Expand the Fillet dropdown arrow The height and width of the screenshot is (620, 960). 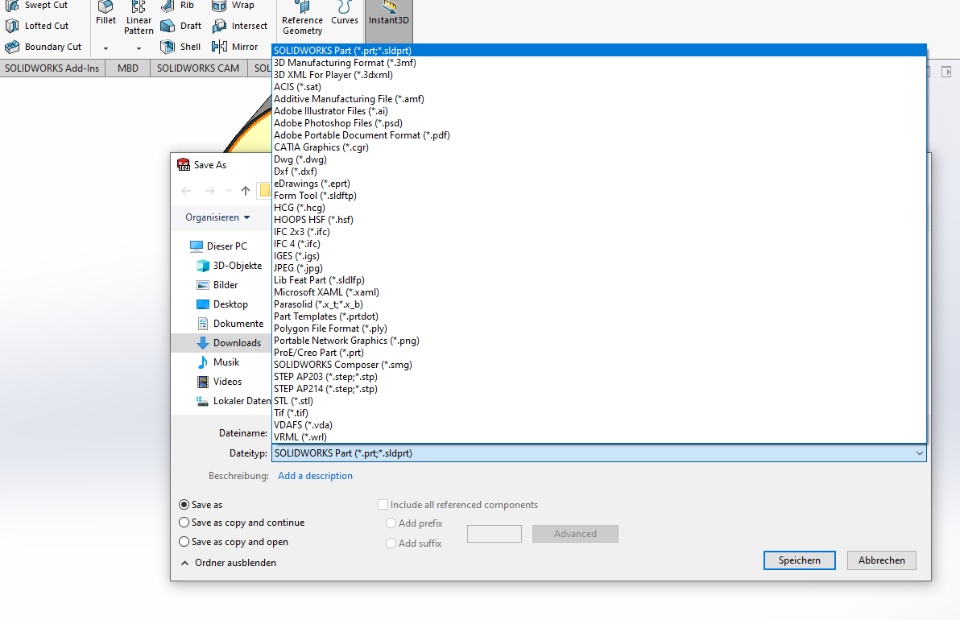coord(105,48)
